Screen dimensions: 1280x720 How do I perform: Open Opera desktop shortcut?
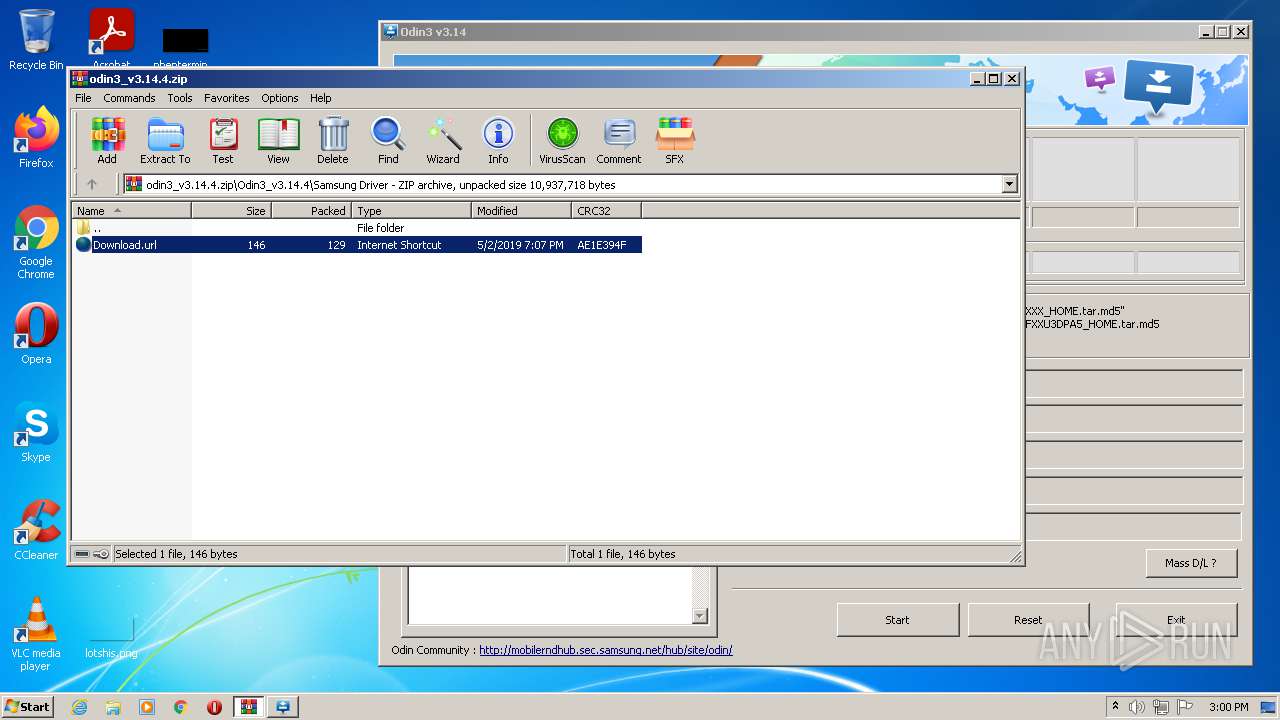point(36,334)
